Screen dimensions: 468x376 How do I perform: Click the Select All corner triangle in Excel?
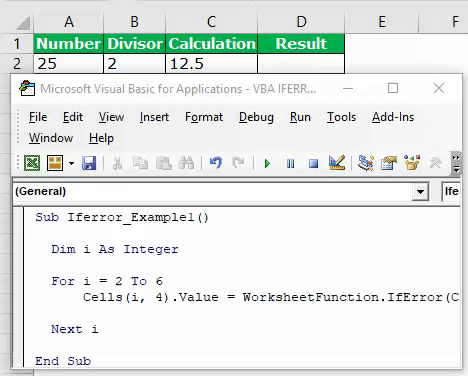(23, 23)
